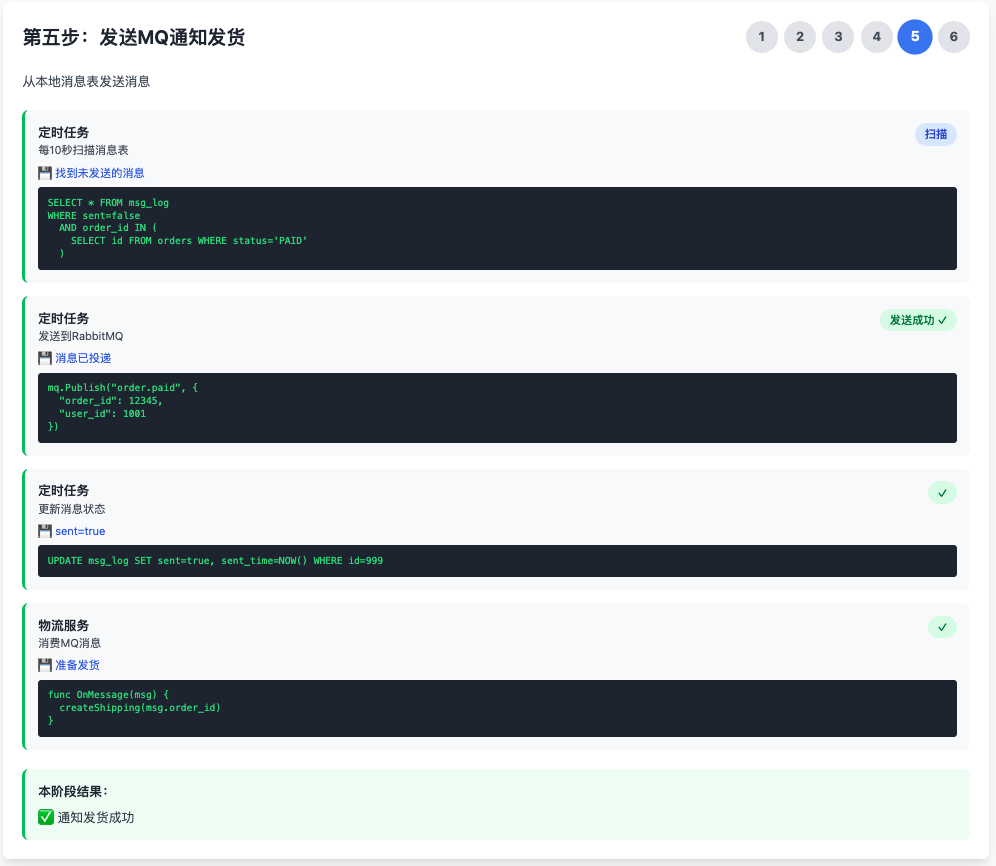996x866 pixels.
Task: Click the UPDATE msg_log code block
Action: point(497,561)
